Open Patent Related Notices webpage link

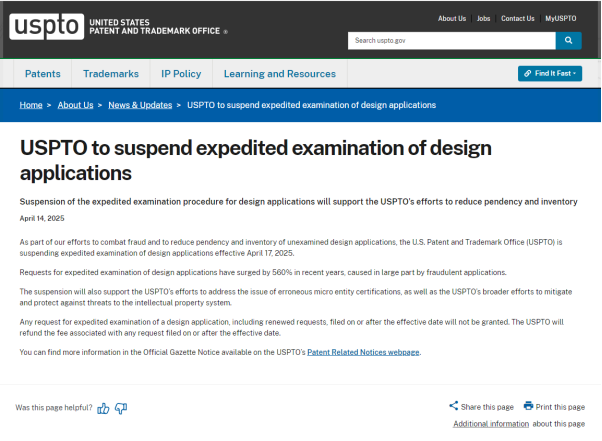tap(363, 352)
